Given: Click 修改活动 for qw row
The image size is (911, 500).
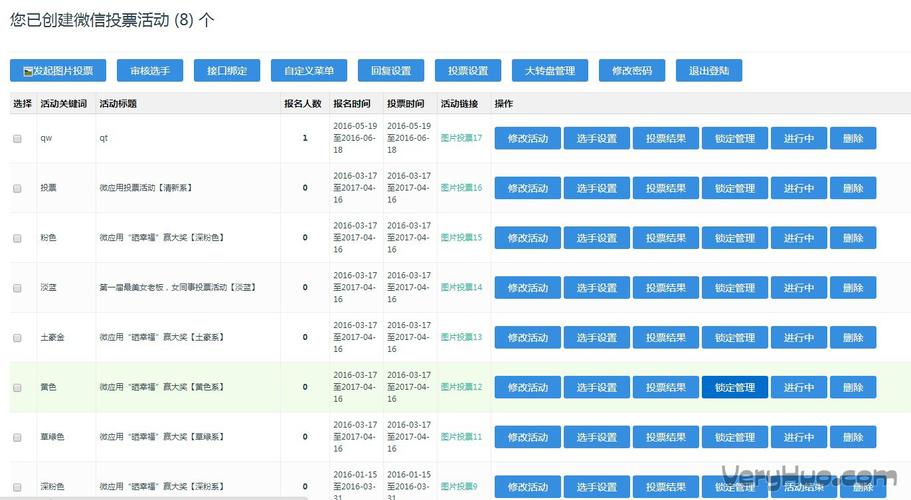Looking at the screenshot, I should tap(528, 138).
